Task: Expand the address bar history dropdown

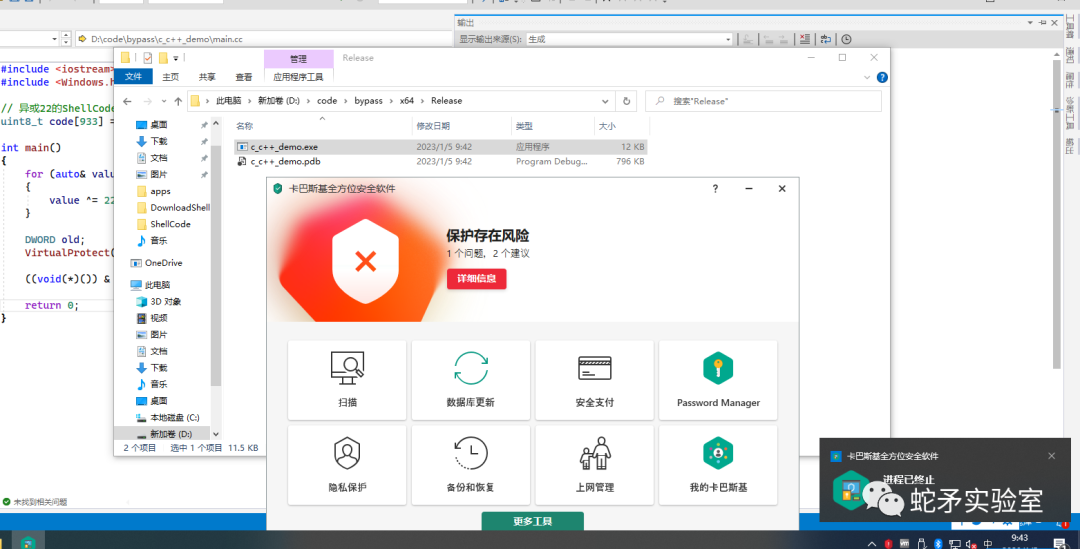Action: click(x=605, y=101)
